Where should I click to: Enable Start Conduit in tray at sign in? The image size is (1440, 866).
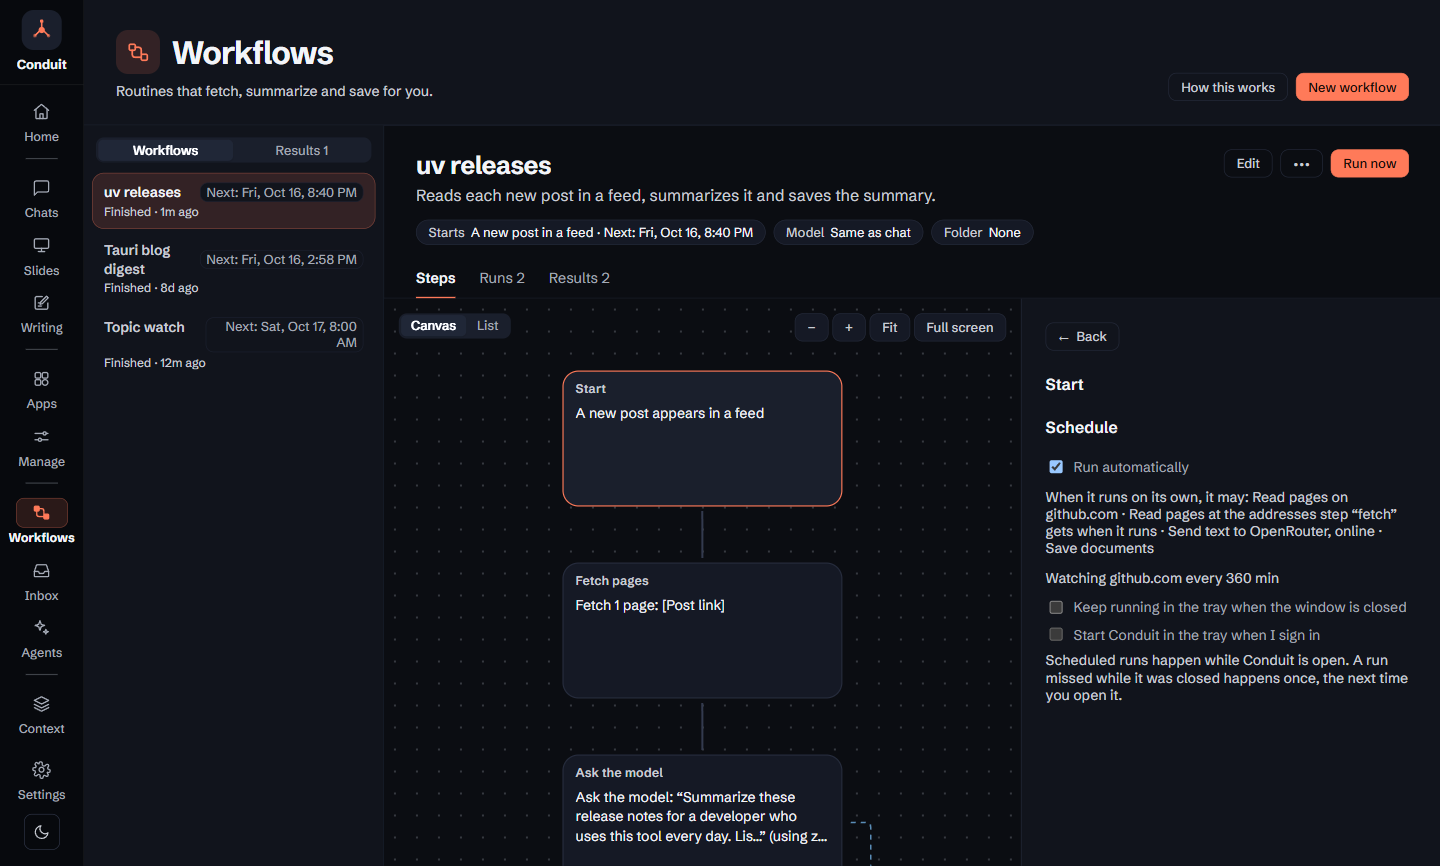click(1056, 635)
